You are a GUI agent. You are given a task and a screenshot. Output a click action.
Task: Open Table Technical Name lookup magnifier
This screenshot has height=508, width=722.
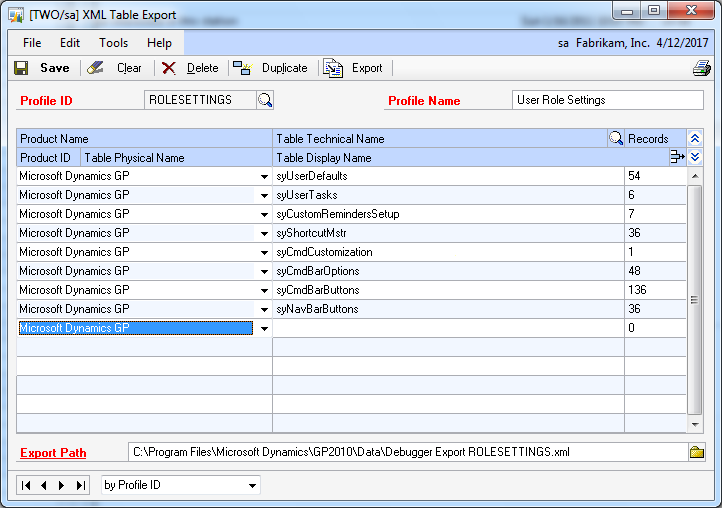(x=616, y=138)
